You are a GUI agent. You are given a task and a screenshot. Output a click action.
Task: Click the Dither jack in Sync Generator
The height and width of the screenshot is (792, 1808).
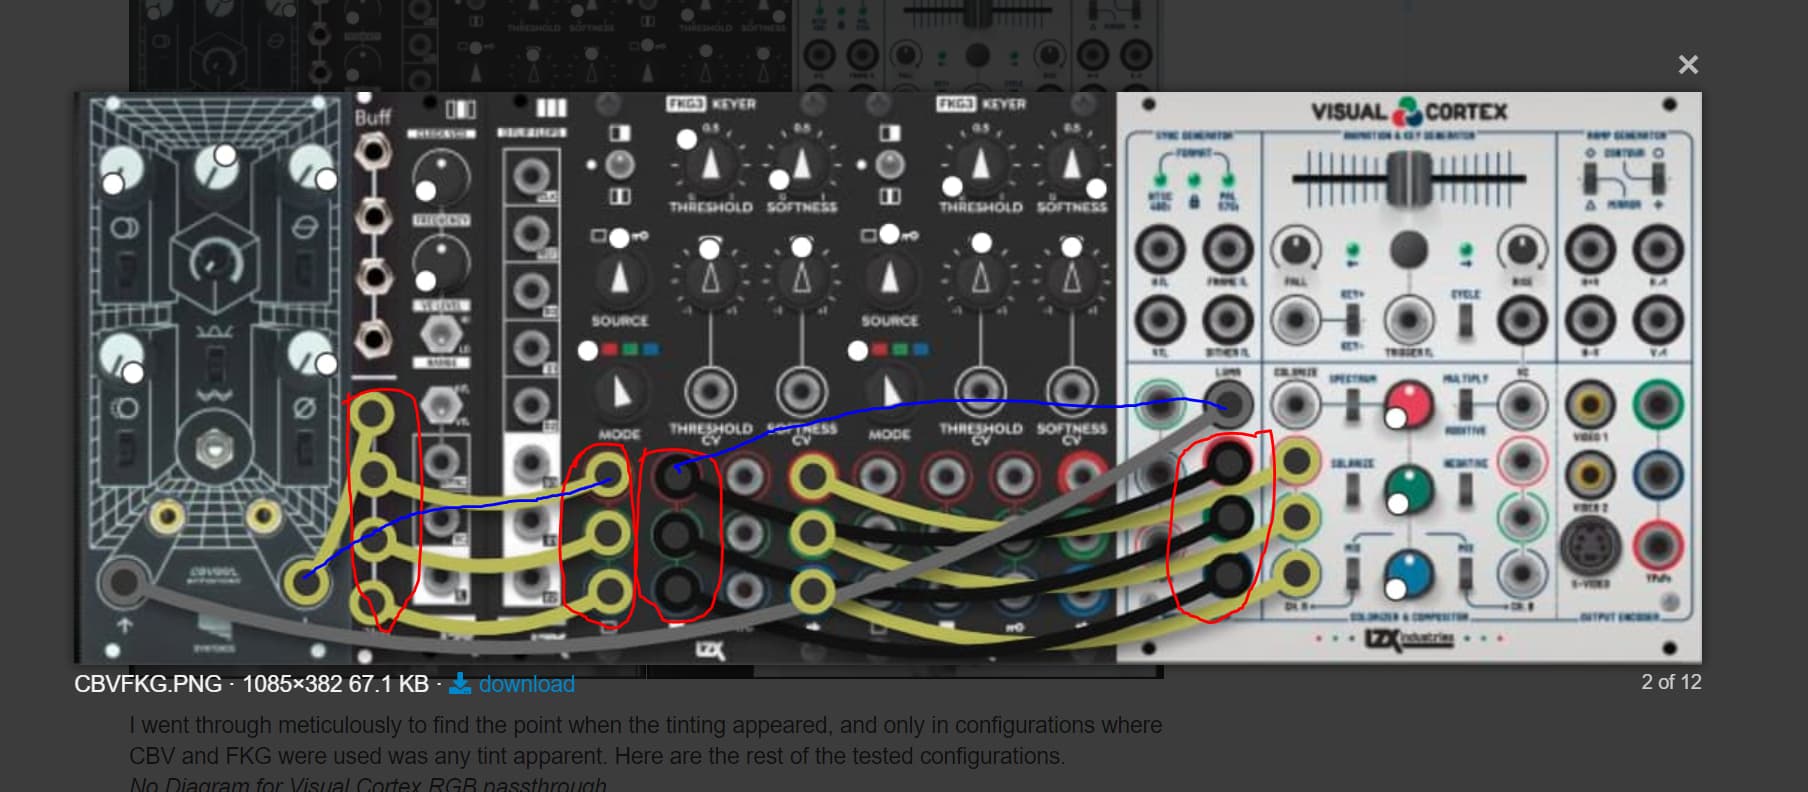point(1227,320)
